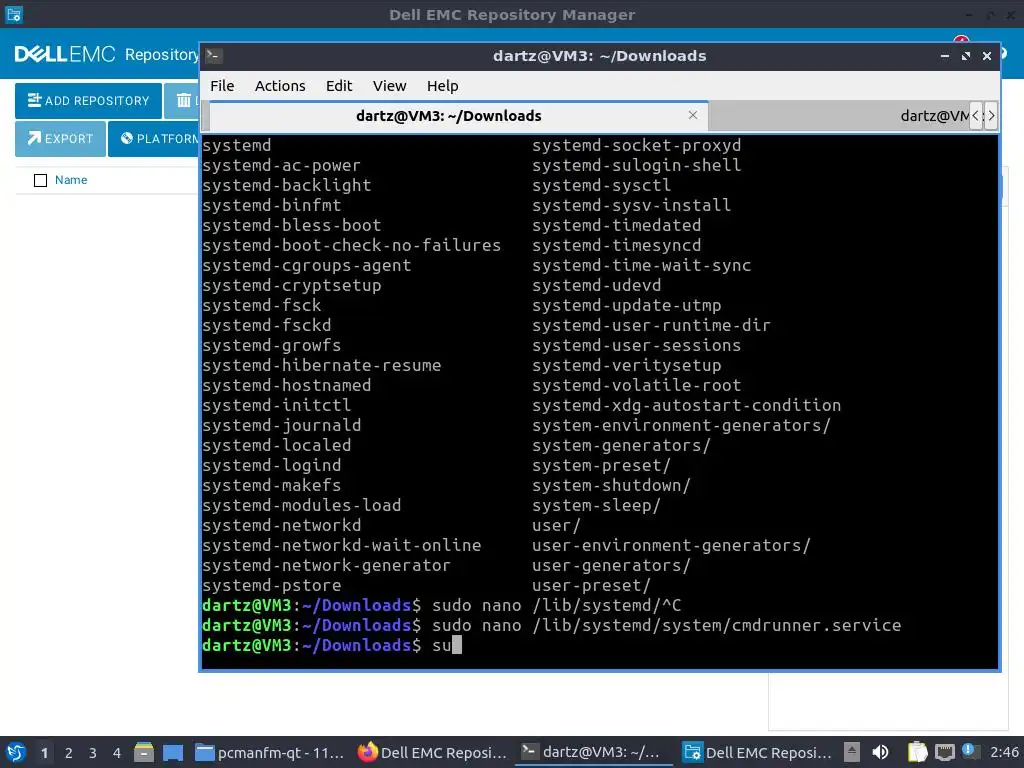1024x768 pixels.
Task: Switch to workspace 2
Action: pos(69,753)
